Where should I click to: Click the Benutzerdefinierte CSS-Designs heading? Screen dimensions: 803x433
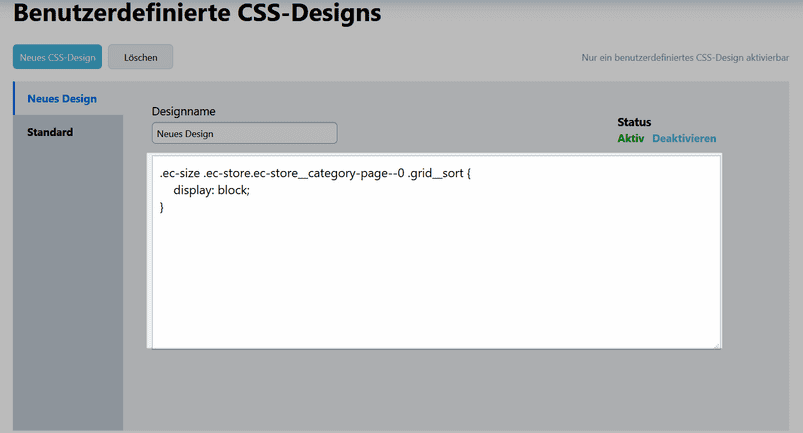click(197, 12)
